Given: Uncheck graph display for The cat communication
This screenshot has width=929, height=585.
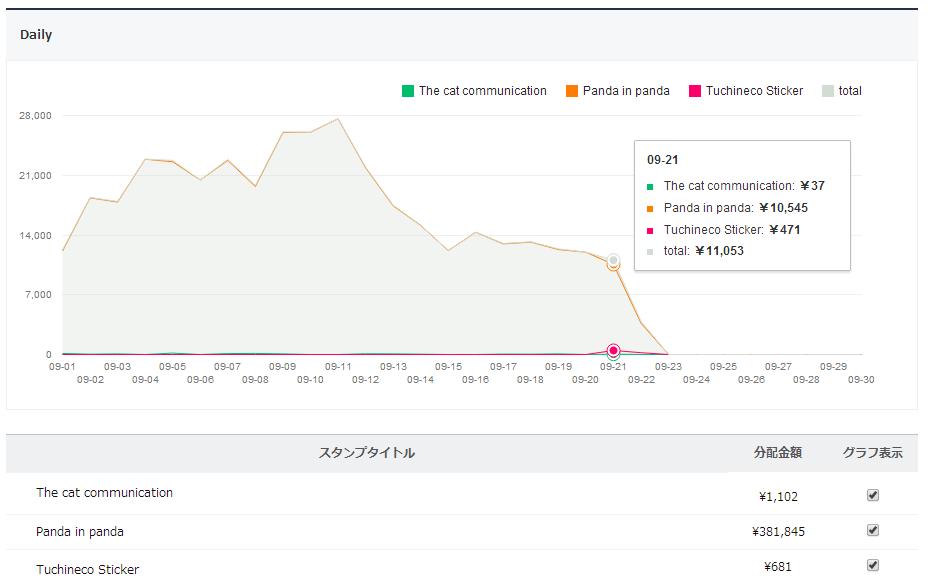Looking at the screenshot, I should point(872,495).
